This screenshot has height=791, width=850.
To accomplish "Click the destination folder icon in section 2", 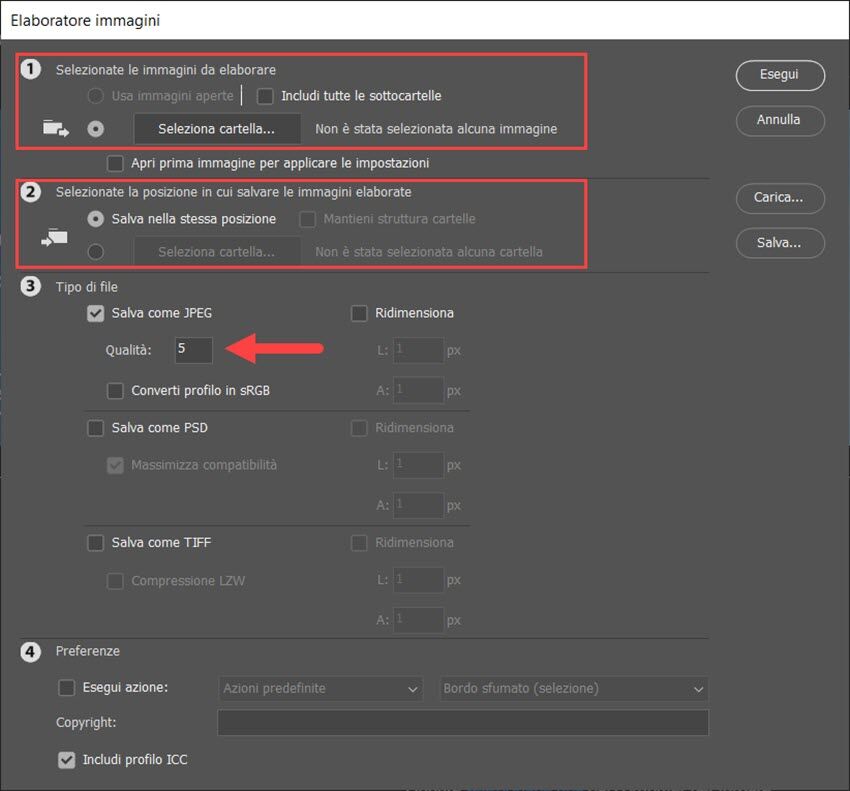I will click(x=56, y=236).
